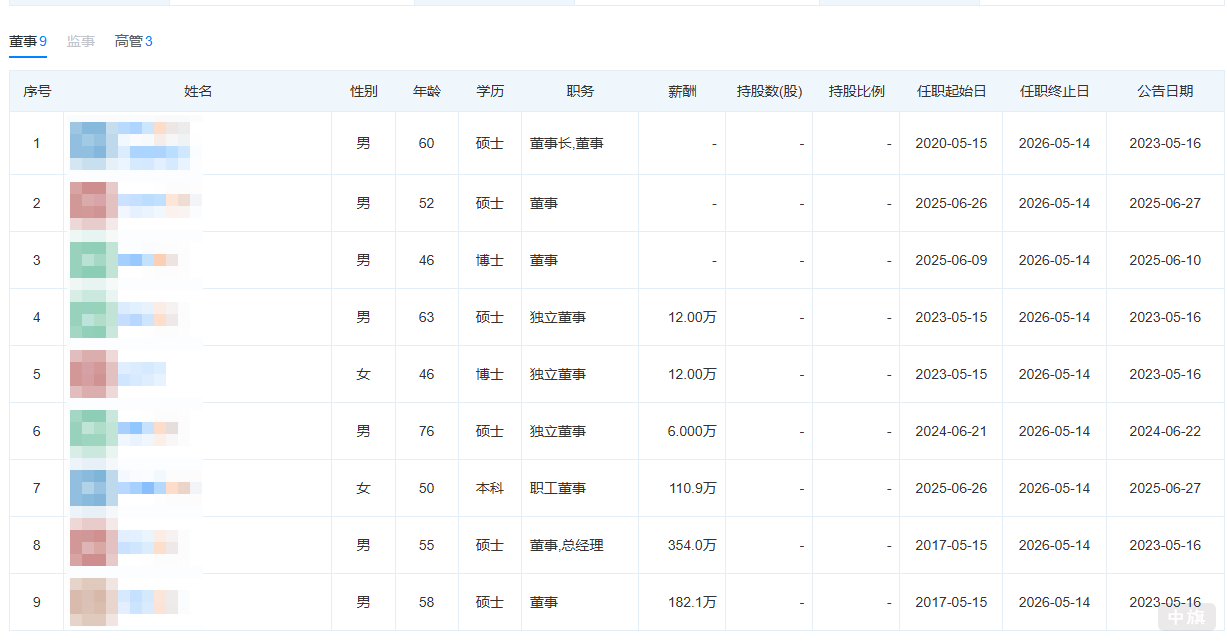Sort by the 年龄 column header
Viewport: 1227px width, 642px height.
click(x=427, y=91)
